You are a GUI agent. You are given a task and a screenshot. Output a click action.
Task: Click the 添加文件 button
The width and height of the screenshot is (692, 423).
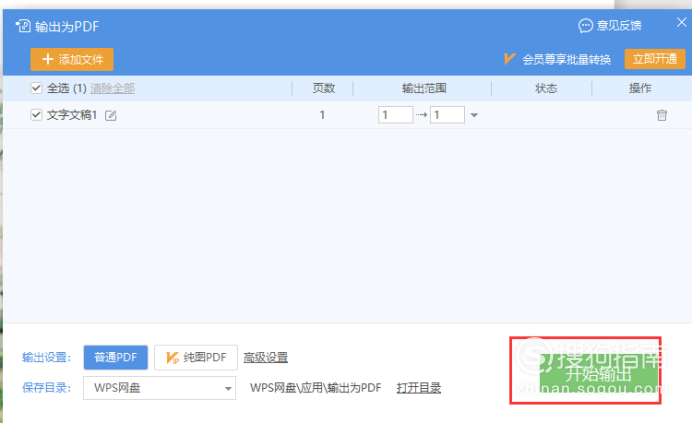pyautogui.click(x=72, y=59)
